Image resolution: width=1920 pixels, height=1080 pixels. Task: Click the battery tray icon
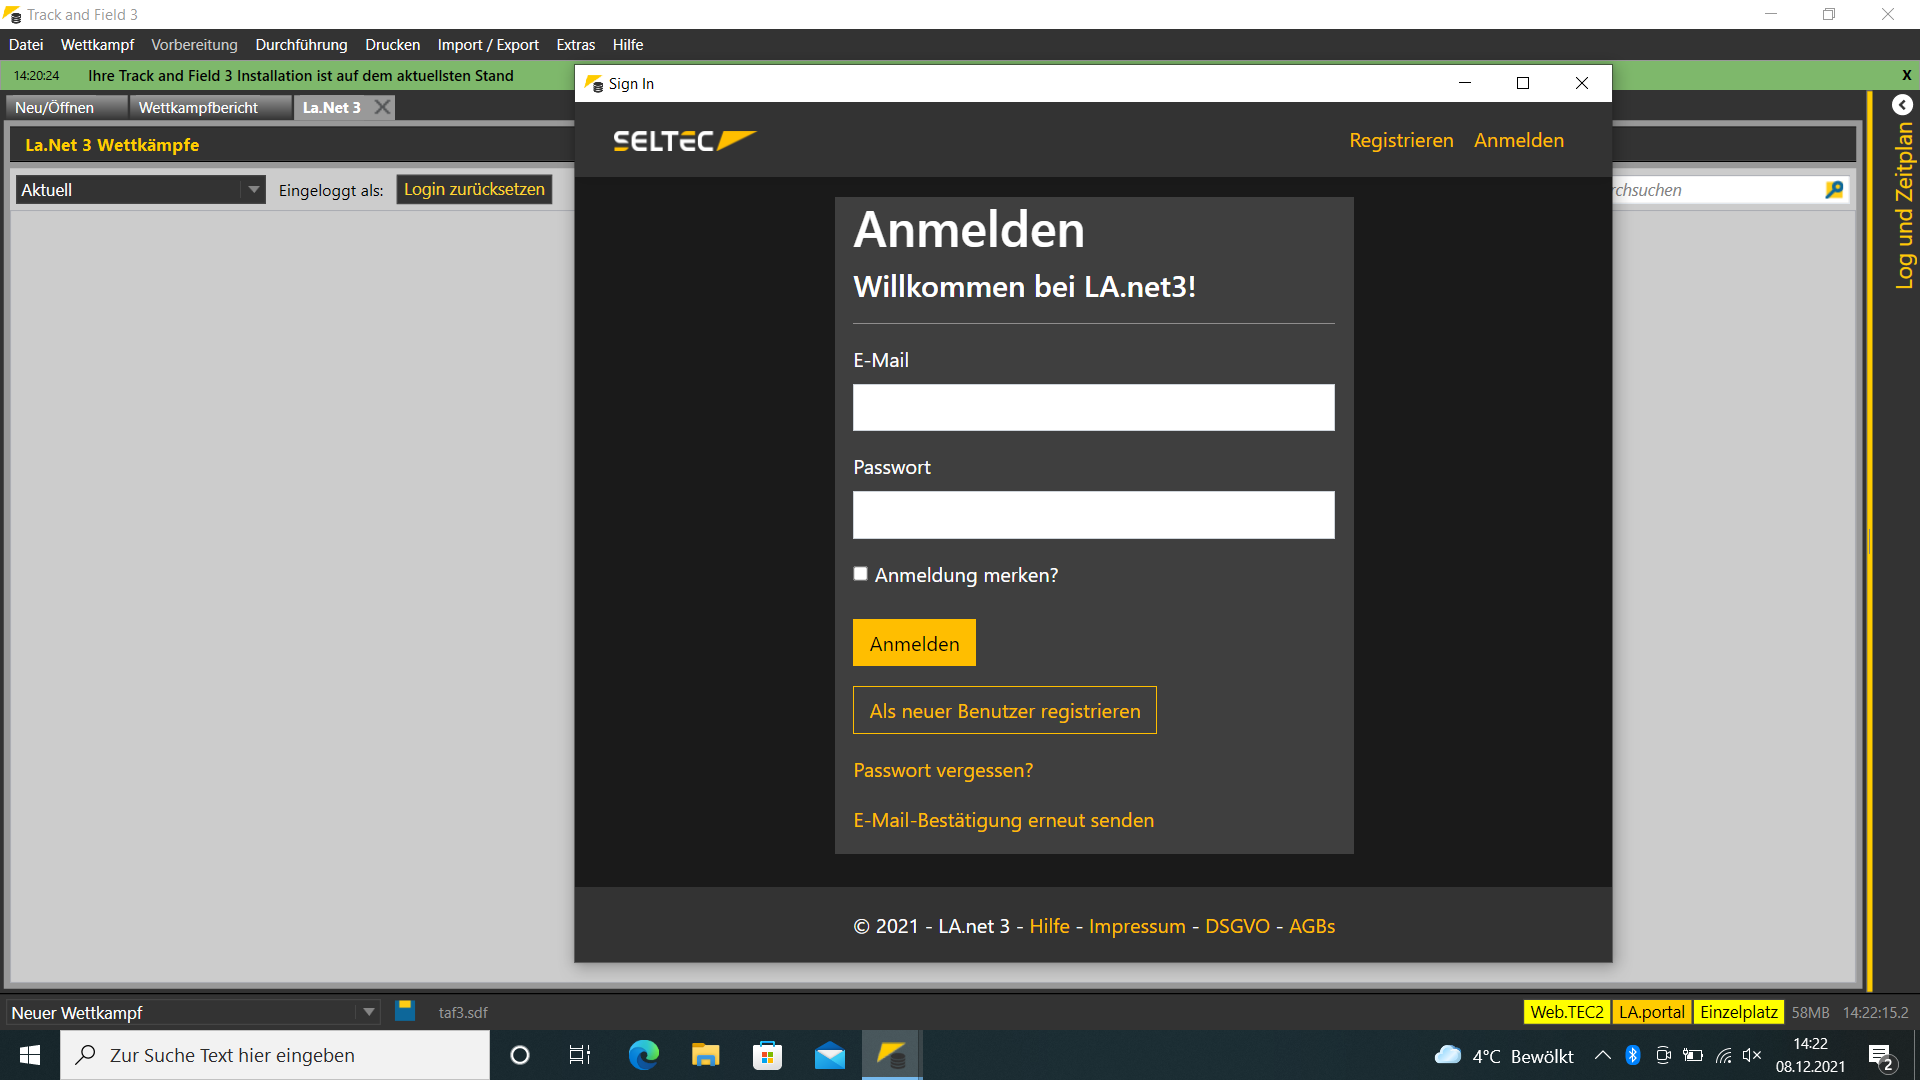coord(1693,1055)
